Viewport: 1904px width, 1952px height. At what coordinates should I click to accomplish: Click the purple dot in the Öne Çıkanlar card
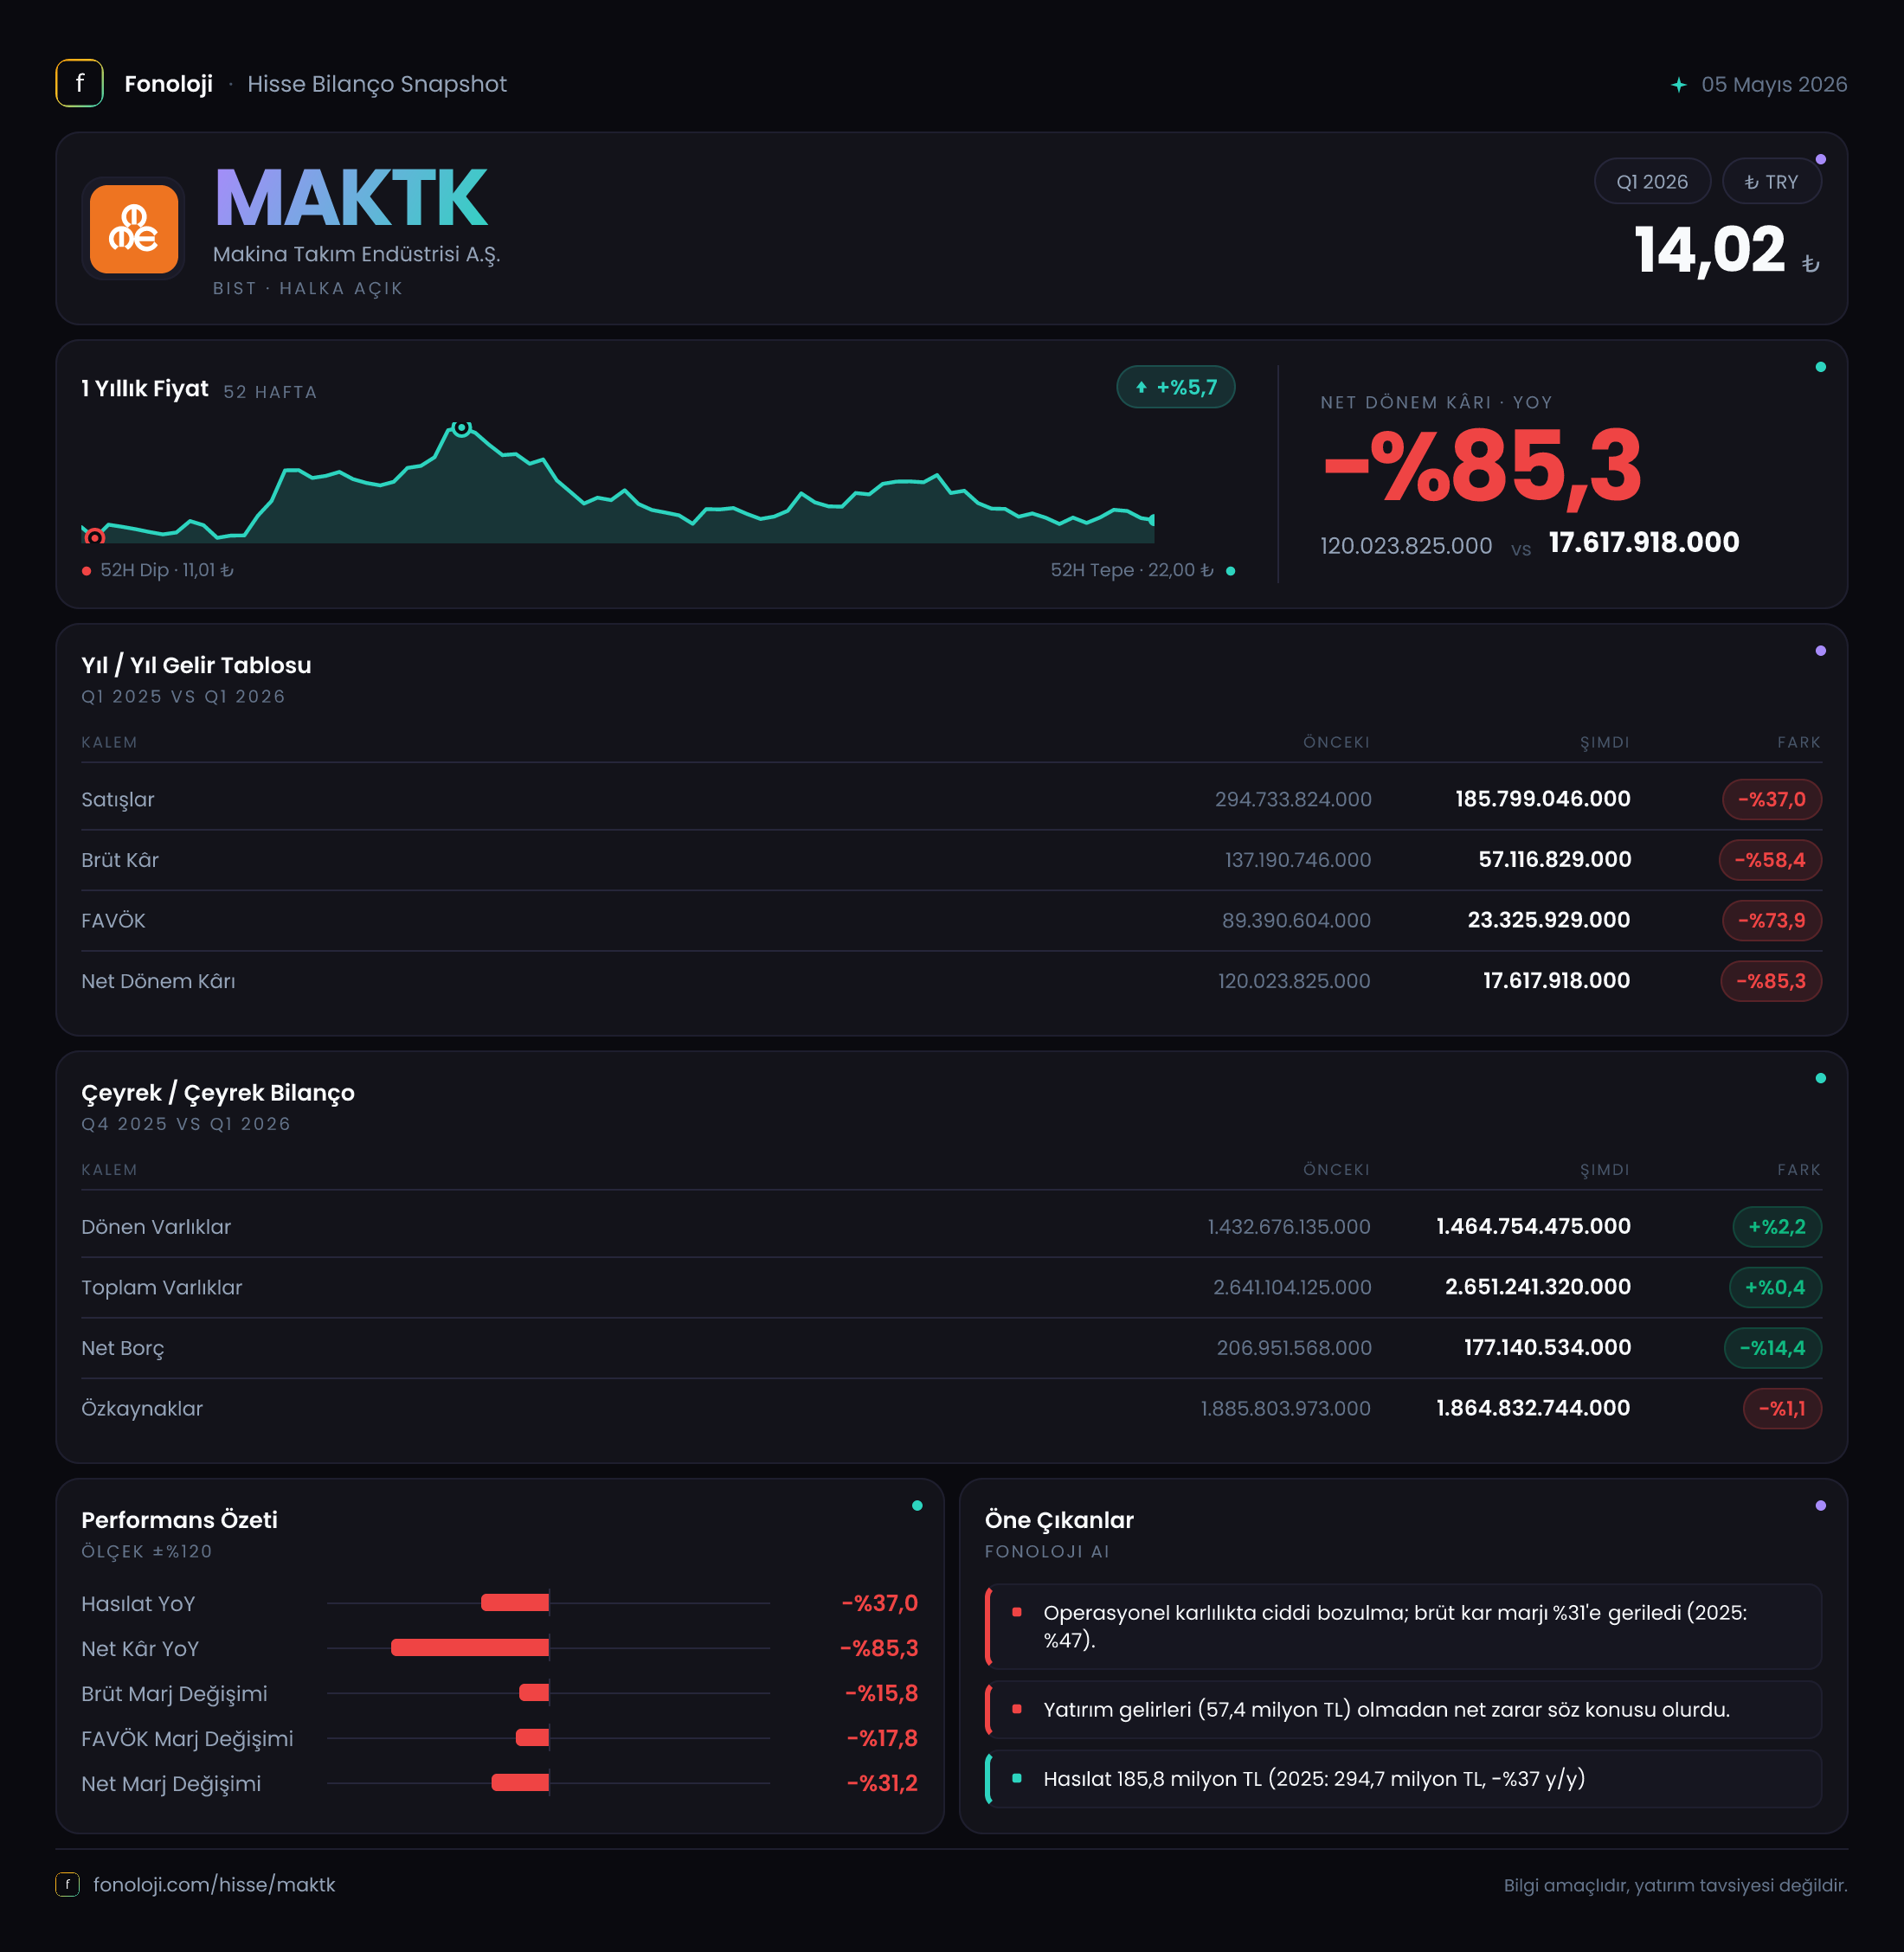pyautogui.click(x=1820, y=1505)
